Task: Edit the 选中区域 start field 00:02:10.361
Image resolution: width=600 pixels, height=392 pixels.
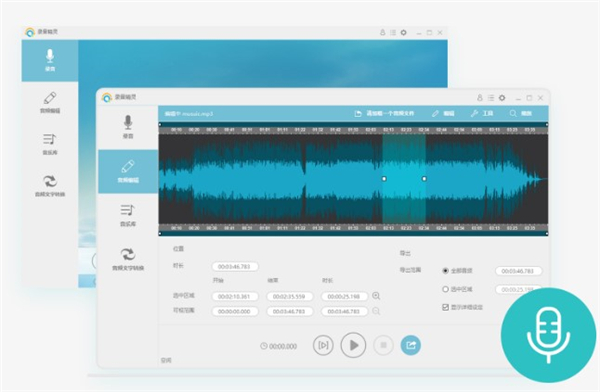Action: [x=235, y=296]
